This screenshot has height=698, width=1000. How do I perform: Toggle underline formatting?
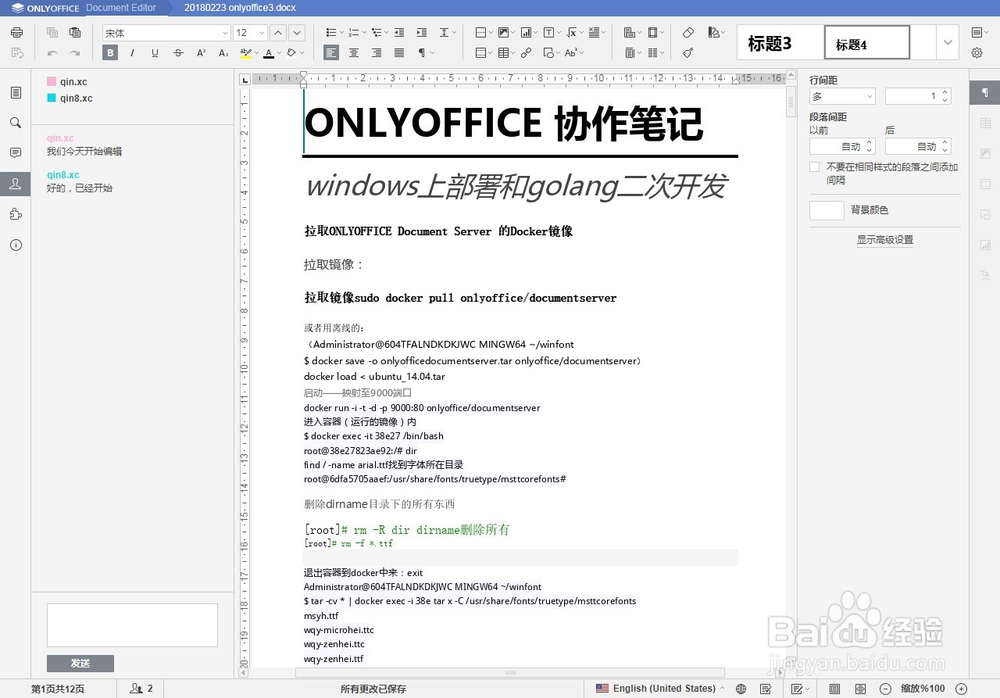[x=155, y=53]
